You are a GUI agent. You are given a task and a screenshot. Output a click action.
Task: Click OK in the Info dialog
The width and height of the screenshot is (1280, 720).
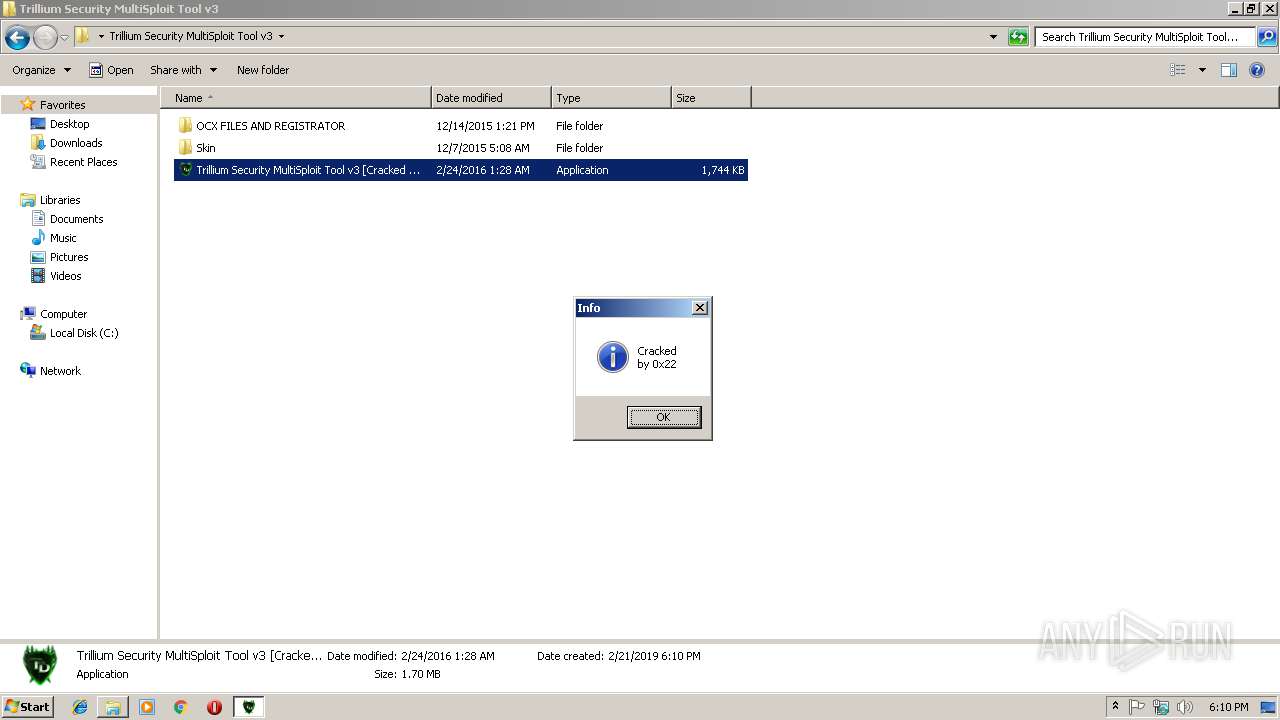pyautogui.click(x=664, y=417)
